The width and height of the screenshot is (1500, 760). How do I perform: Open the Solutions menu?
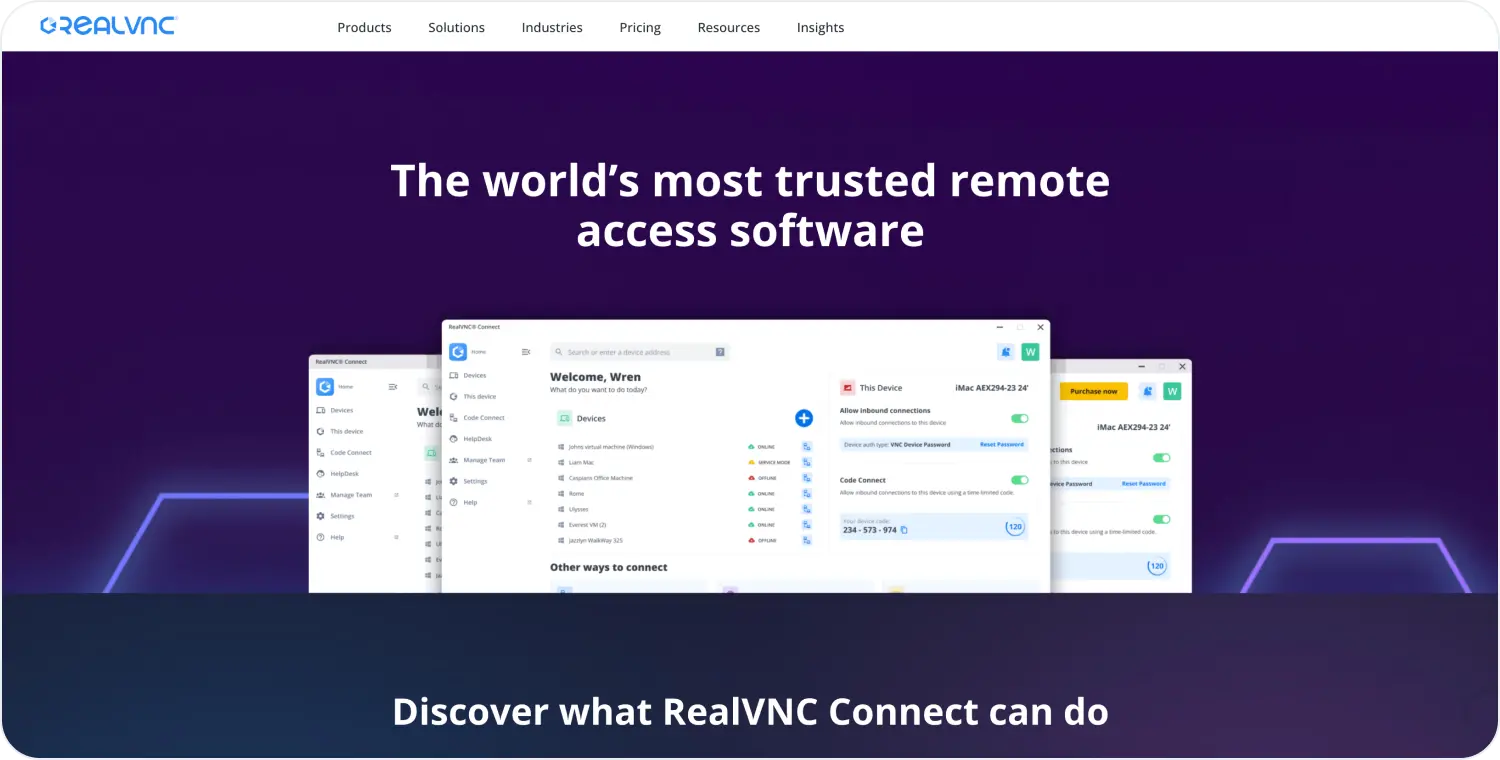456,27
